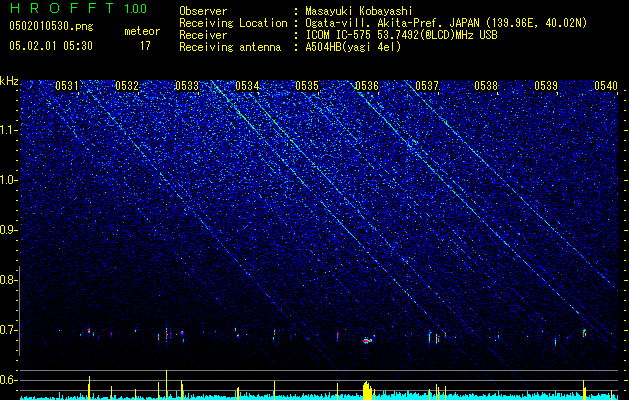Image resolution: width=629 pixels, height=400 pixels.
Task: Click time marker 0536
Action: pos(367,86)
